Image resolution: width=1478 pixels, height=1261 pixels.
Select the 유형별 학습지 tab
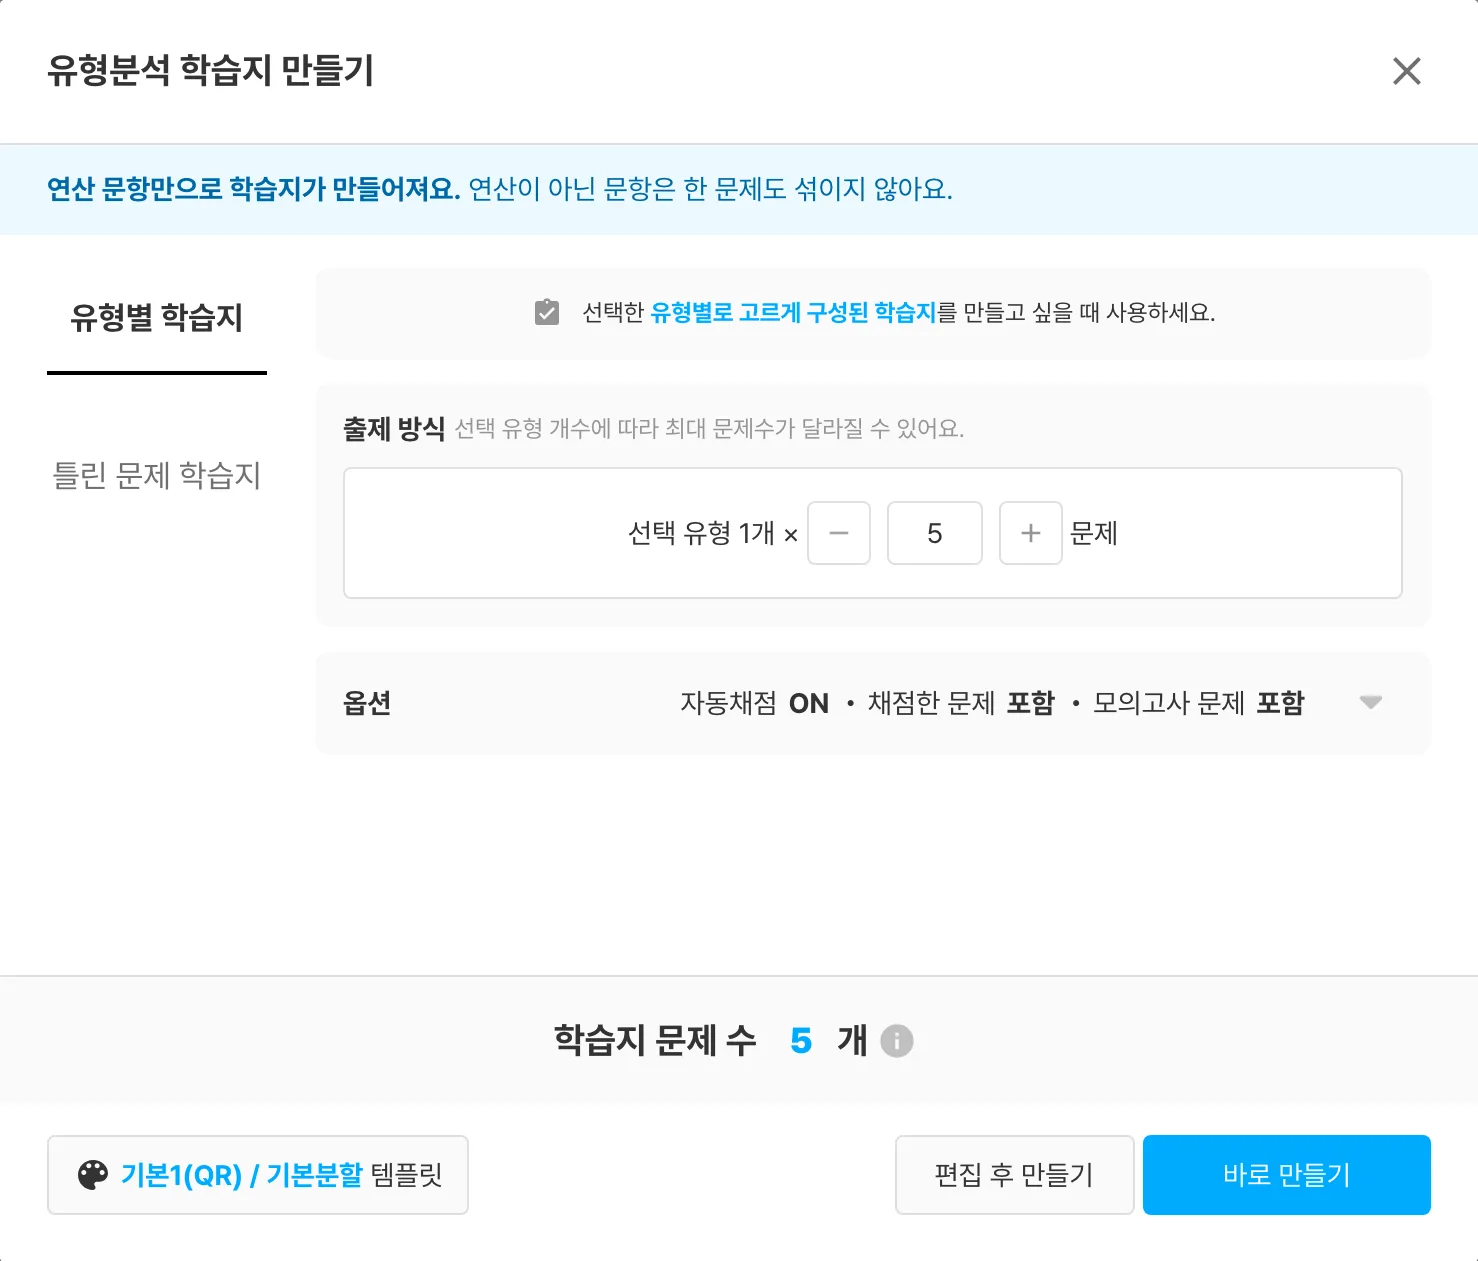(x=157, y=318)
